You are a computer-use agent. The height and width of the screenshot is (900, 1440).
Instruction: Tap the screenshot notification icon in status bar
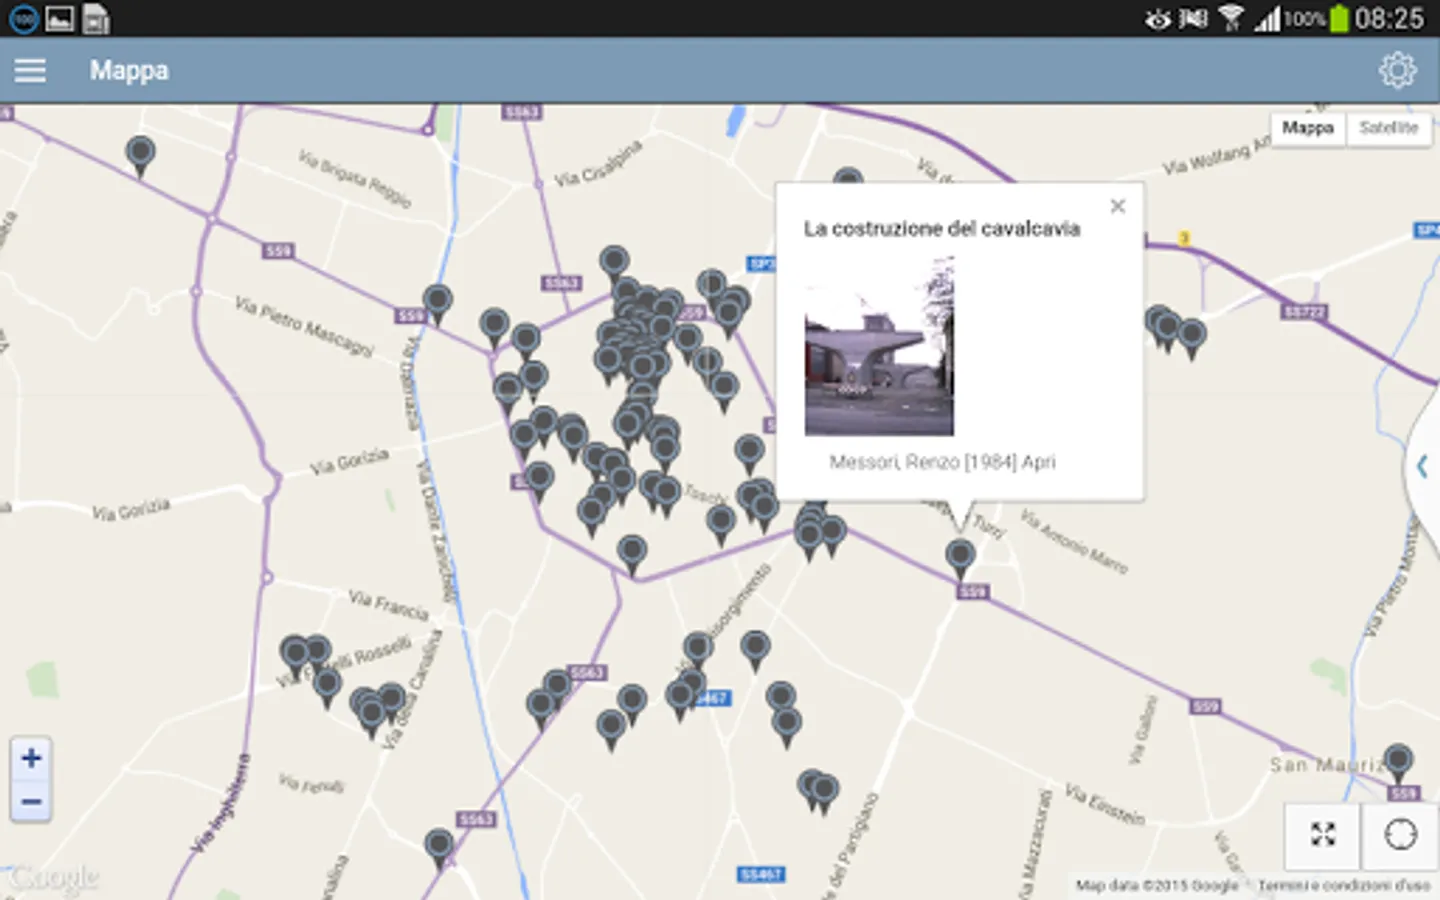click(60, 18)
